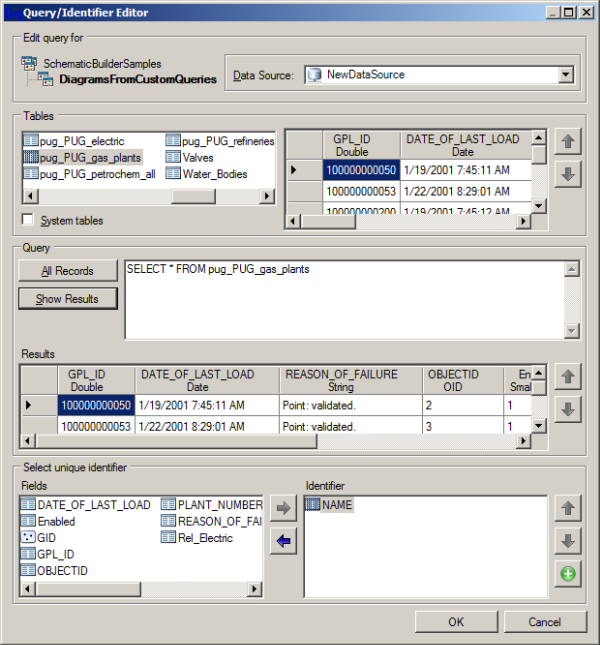
Task: Click the add identifier green plus icon
Action: pyautogui.click(x=567, y=575)
